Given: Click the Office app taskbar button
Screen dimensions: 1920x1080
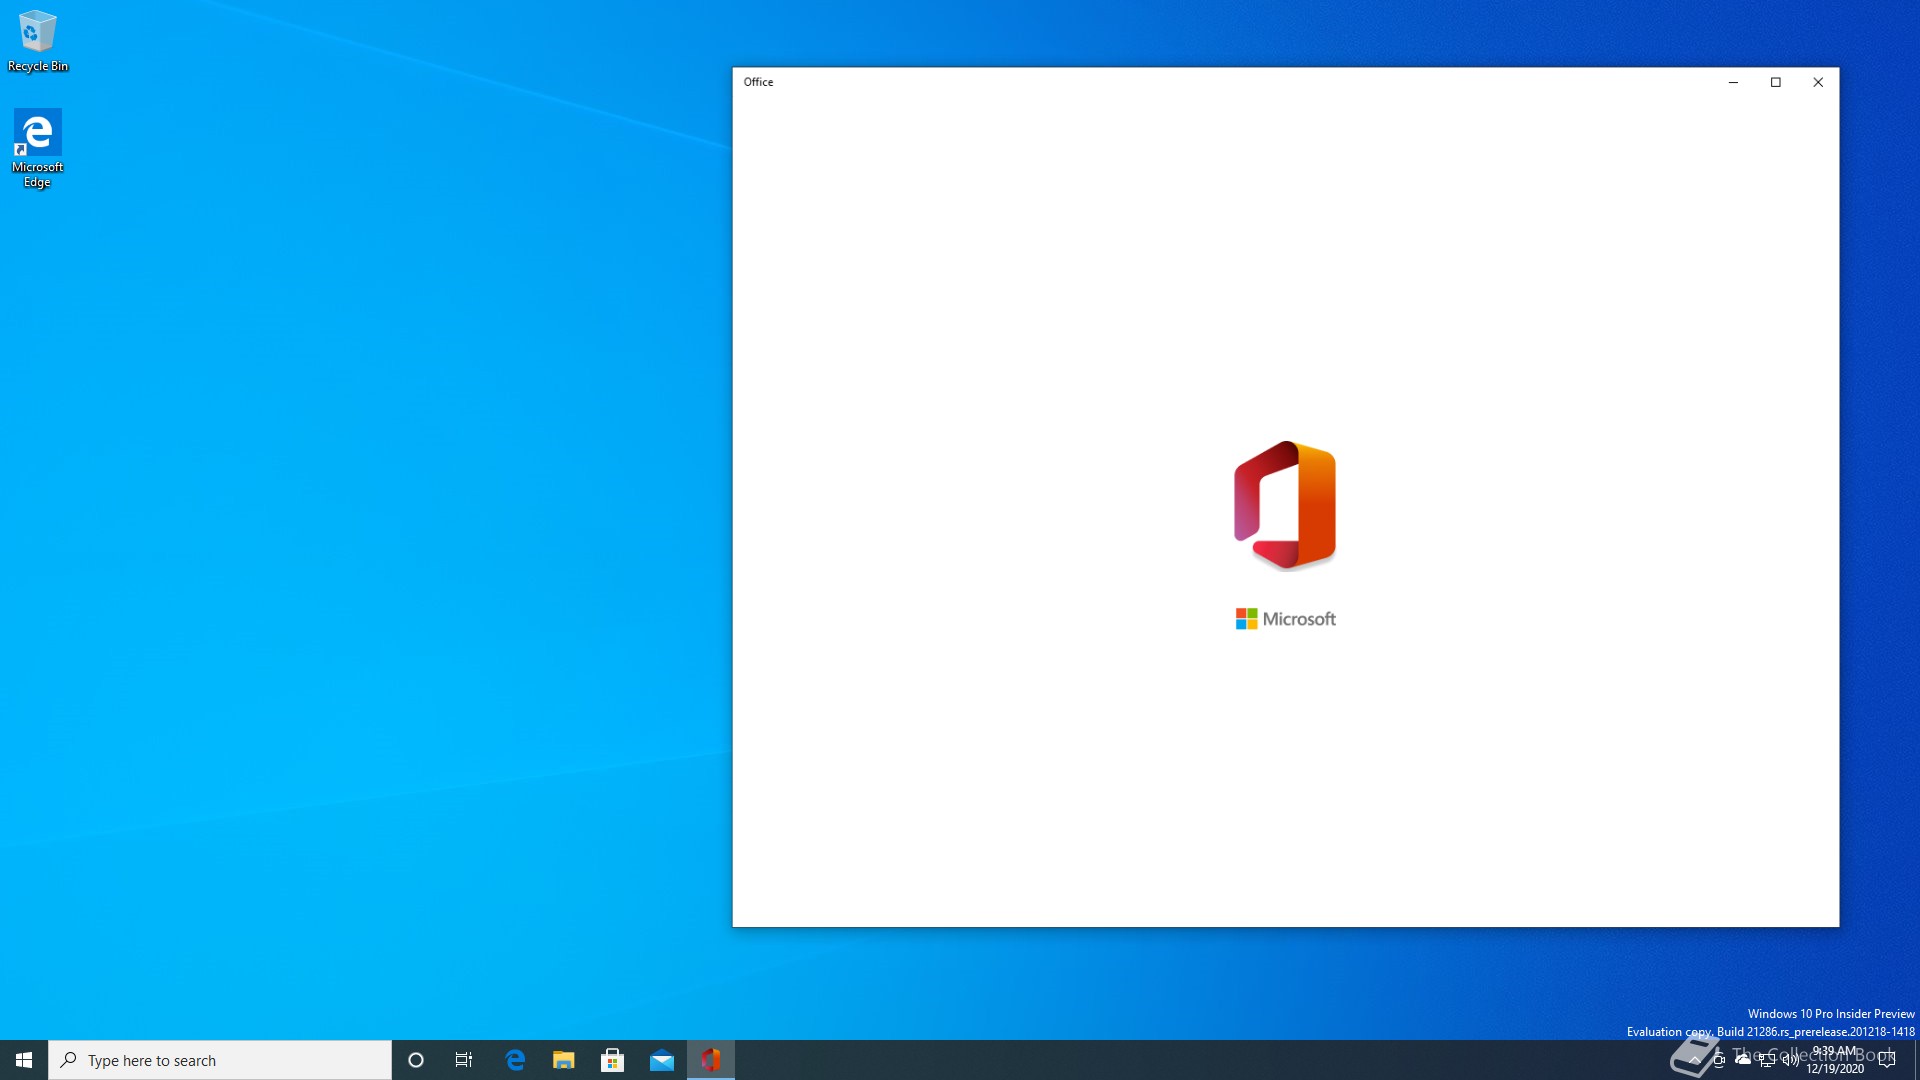Looking at the screenshot, I should click(711, 1060).
